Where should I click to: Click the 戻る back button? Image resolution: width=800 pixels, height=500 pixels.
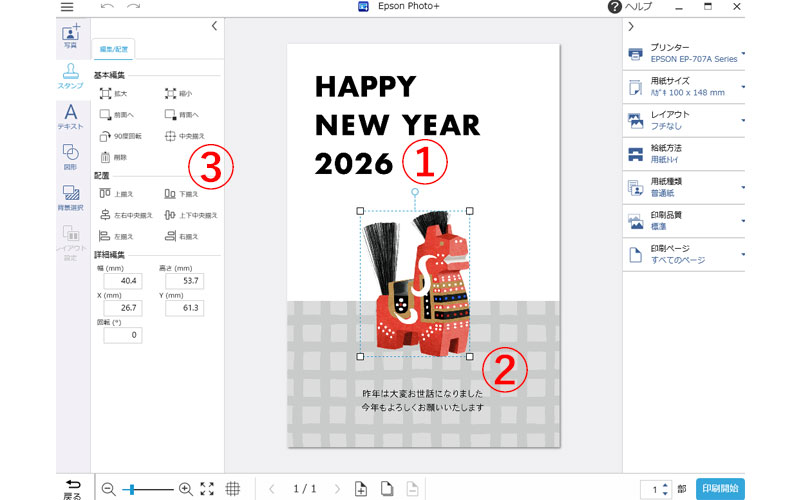(72, 488)
